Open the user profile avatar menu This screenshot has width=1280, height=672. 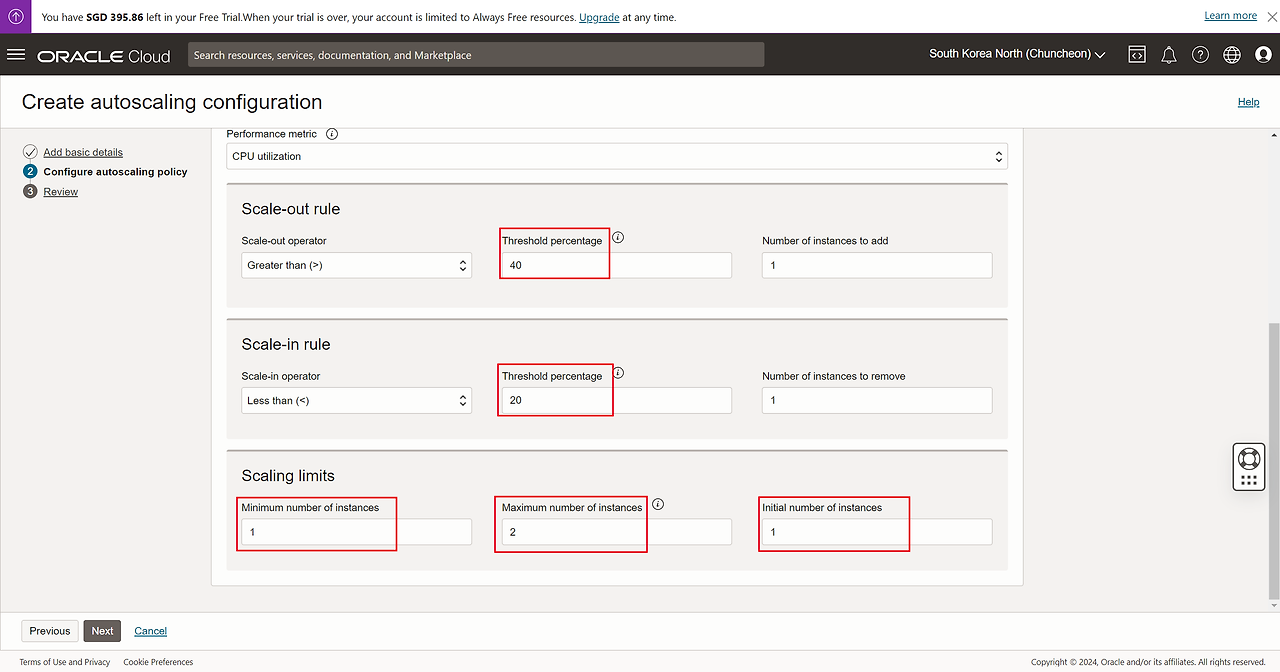(x=1263, y=55)
